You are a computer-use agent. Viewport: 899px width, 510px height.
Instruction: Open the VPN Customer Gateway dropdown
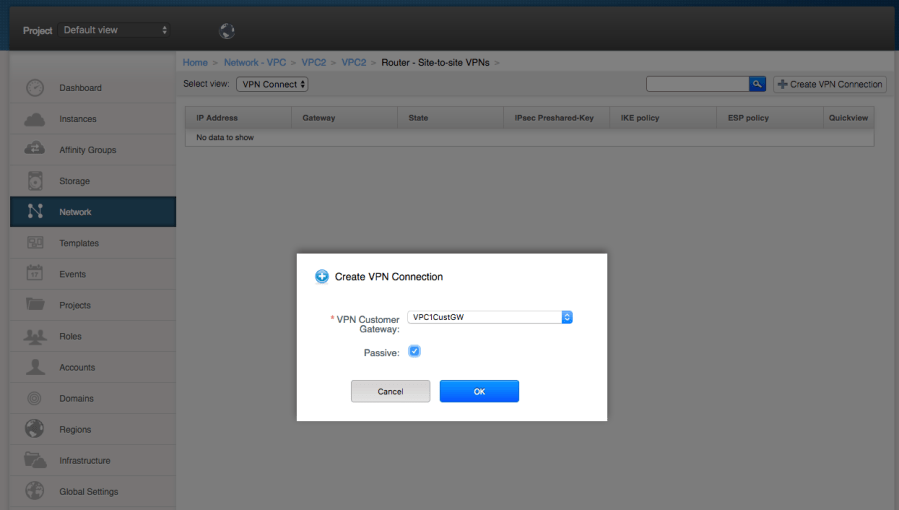[x=490, y=317]
